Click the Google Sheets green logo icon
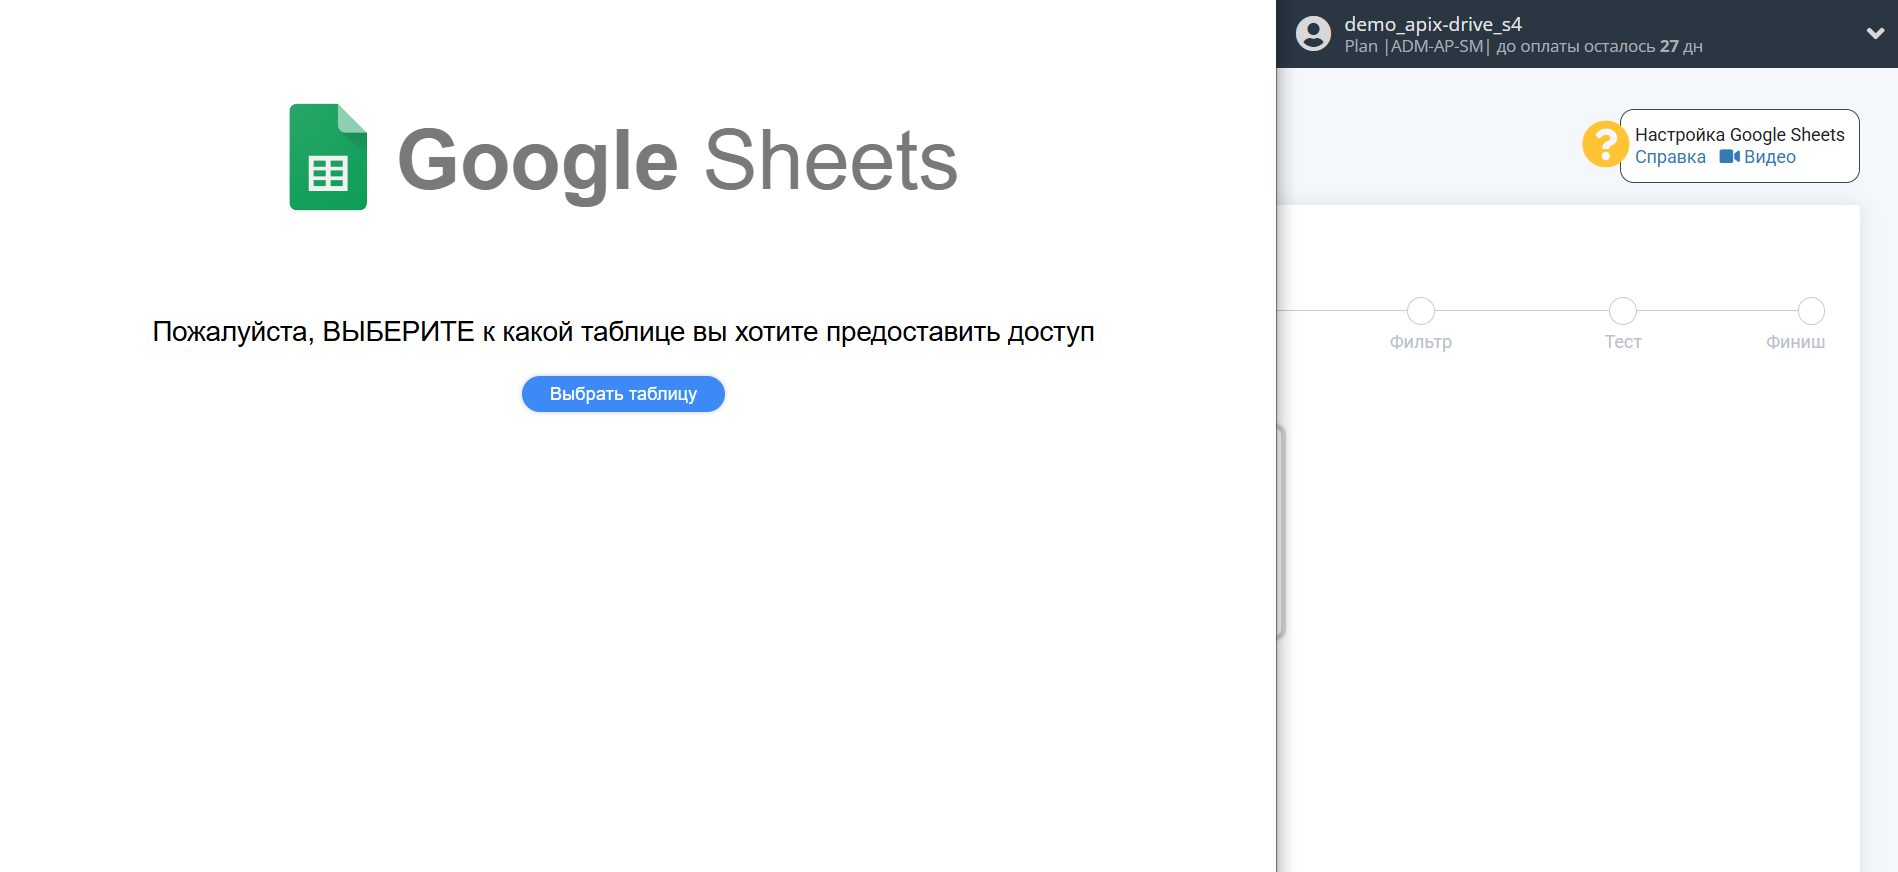This screenshot has width=1898, height=872. [x=328, y=157]
